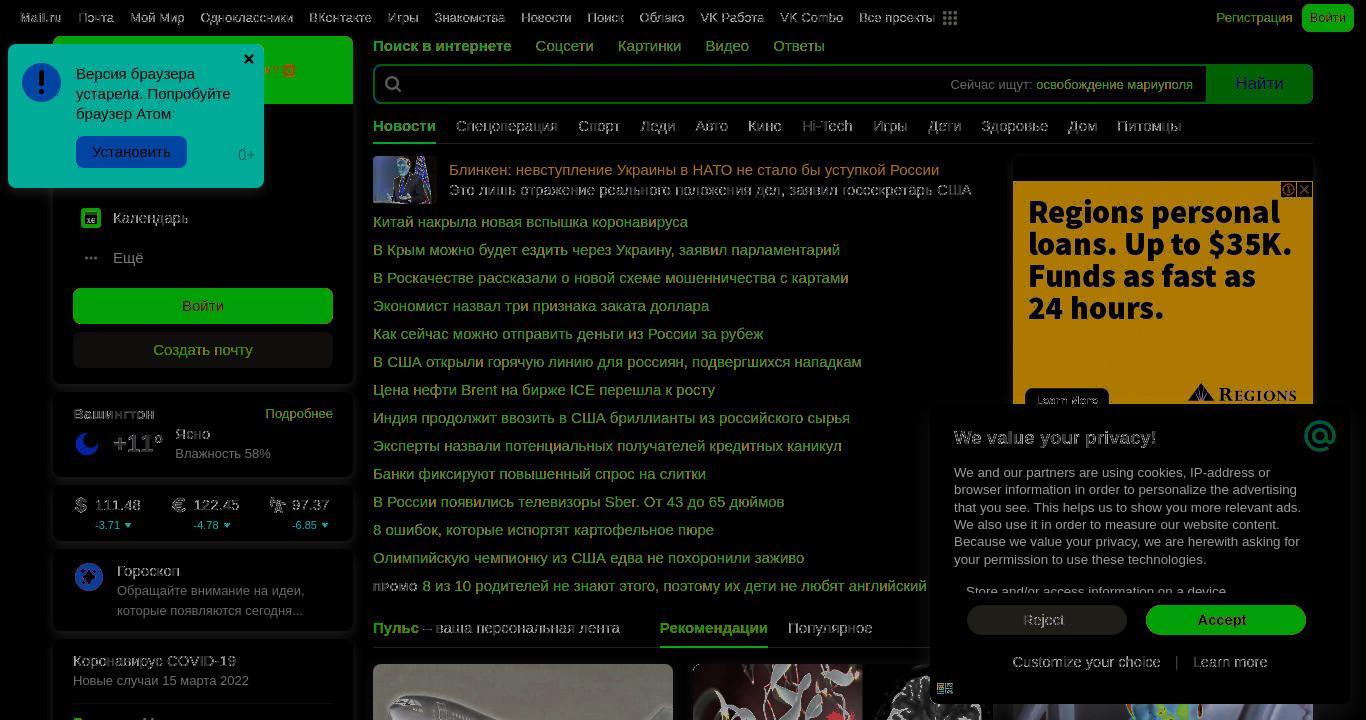The image size is (1366, 720).
Task: Reject the privacy cookies
Action: (x=1047, y=620)
